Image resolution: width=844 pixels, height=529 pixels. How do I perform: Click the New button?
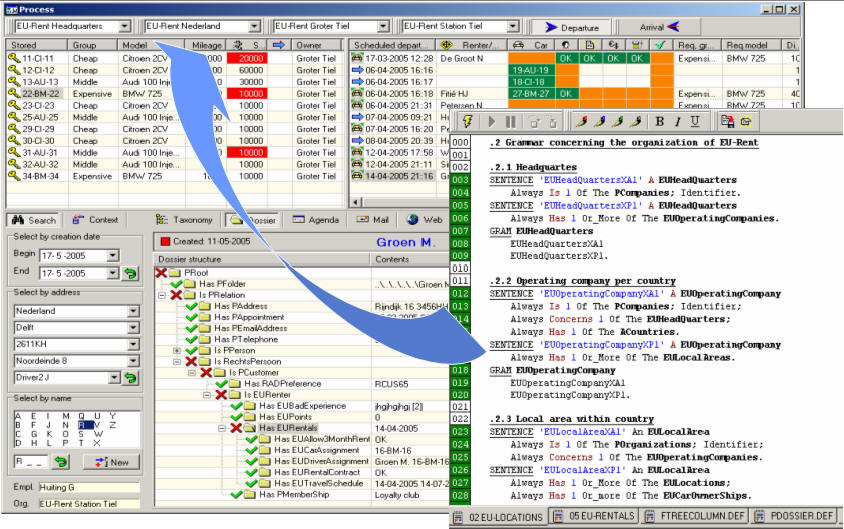(x=111, y=461)
